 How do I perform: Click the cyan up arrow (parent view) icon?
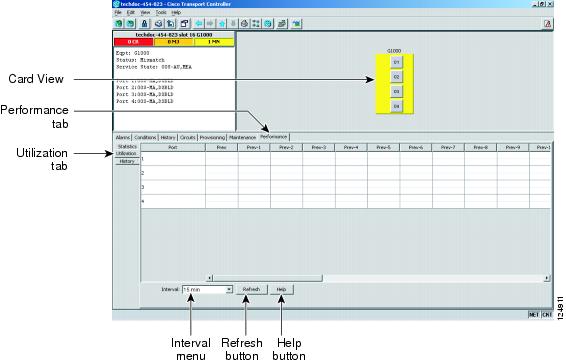[222, 24]
